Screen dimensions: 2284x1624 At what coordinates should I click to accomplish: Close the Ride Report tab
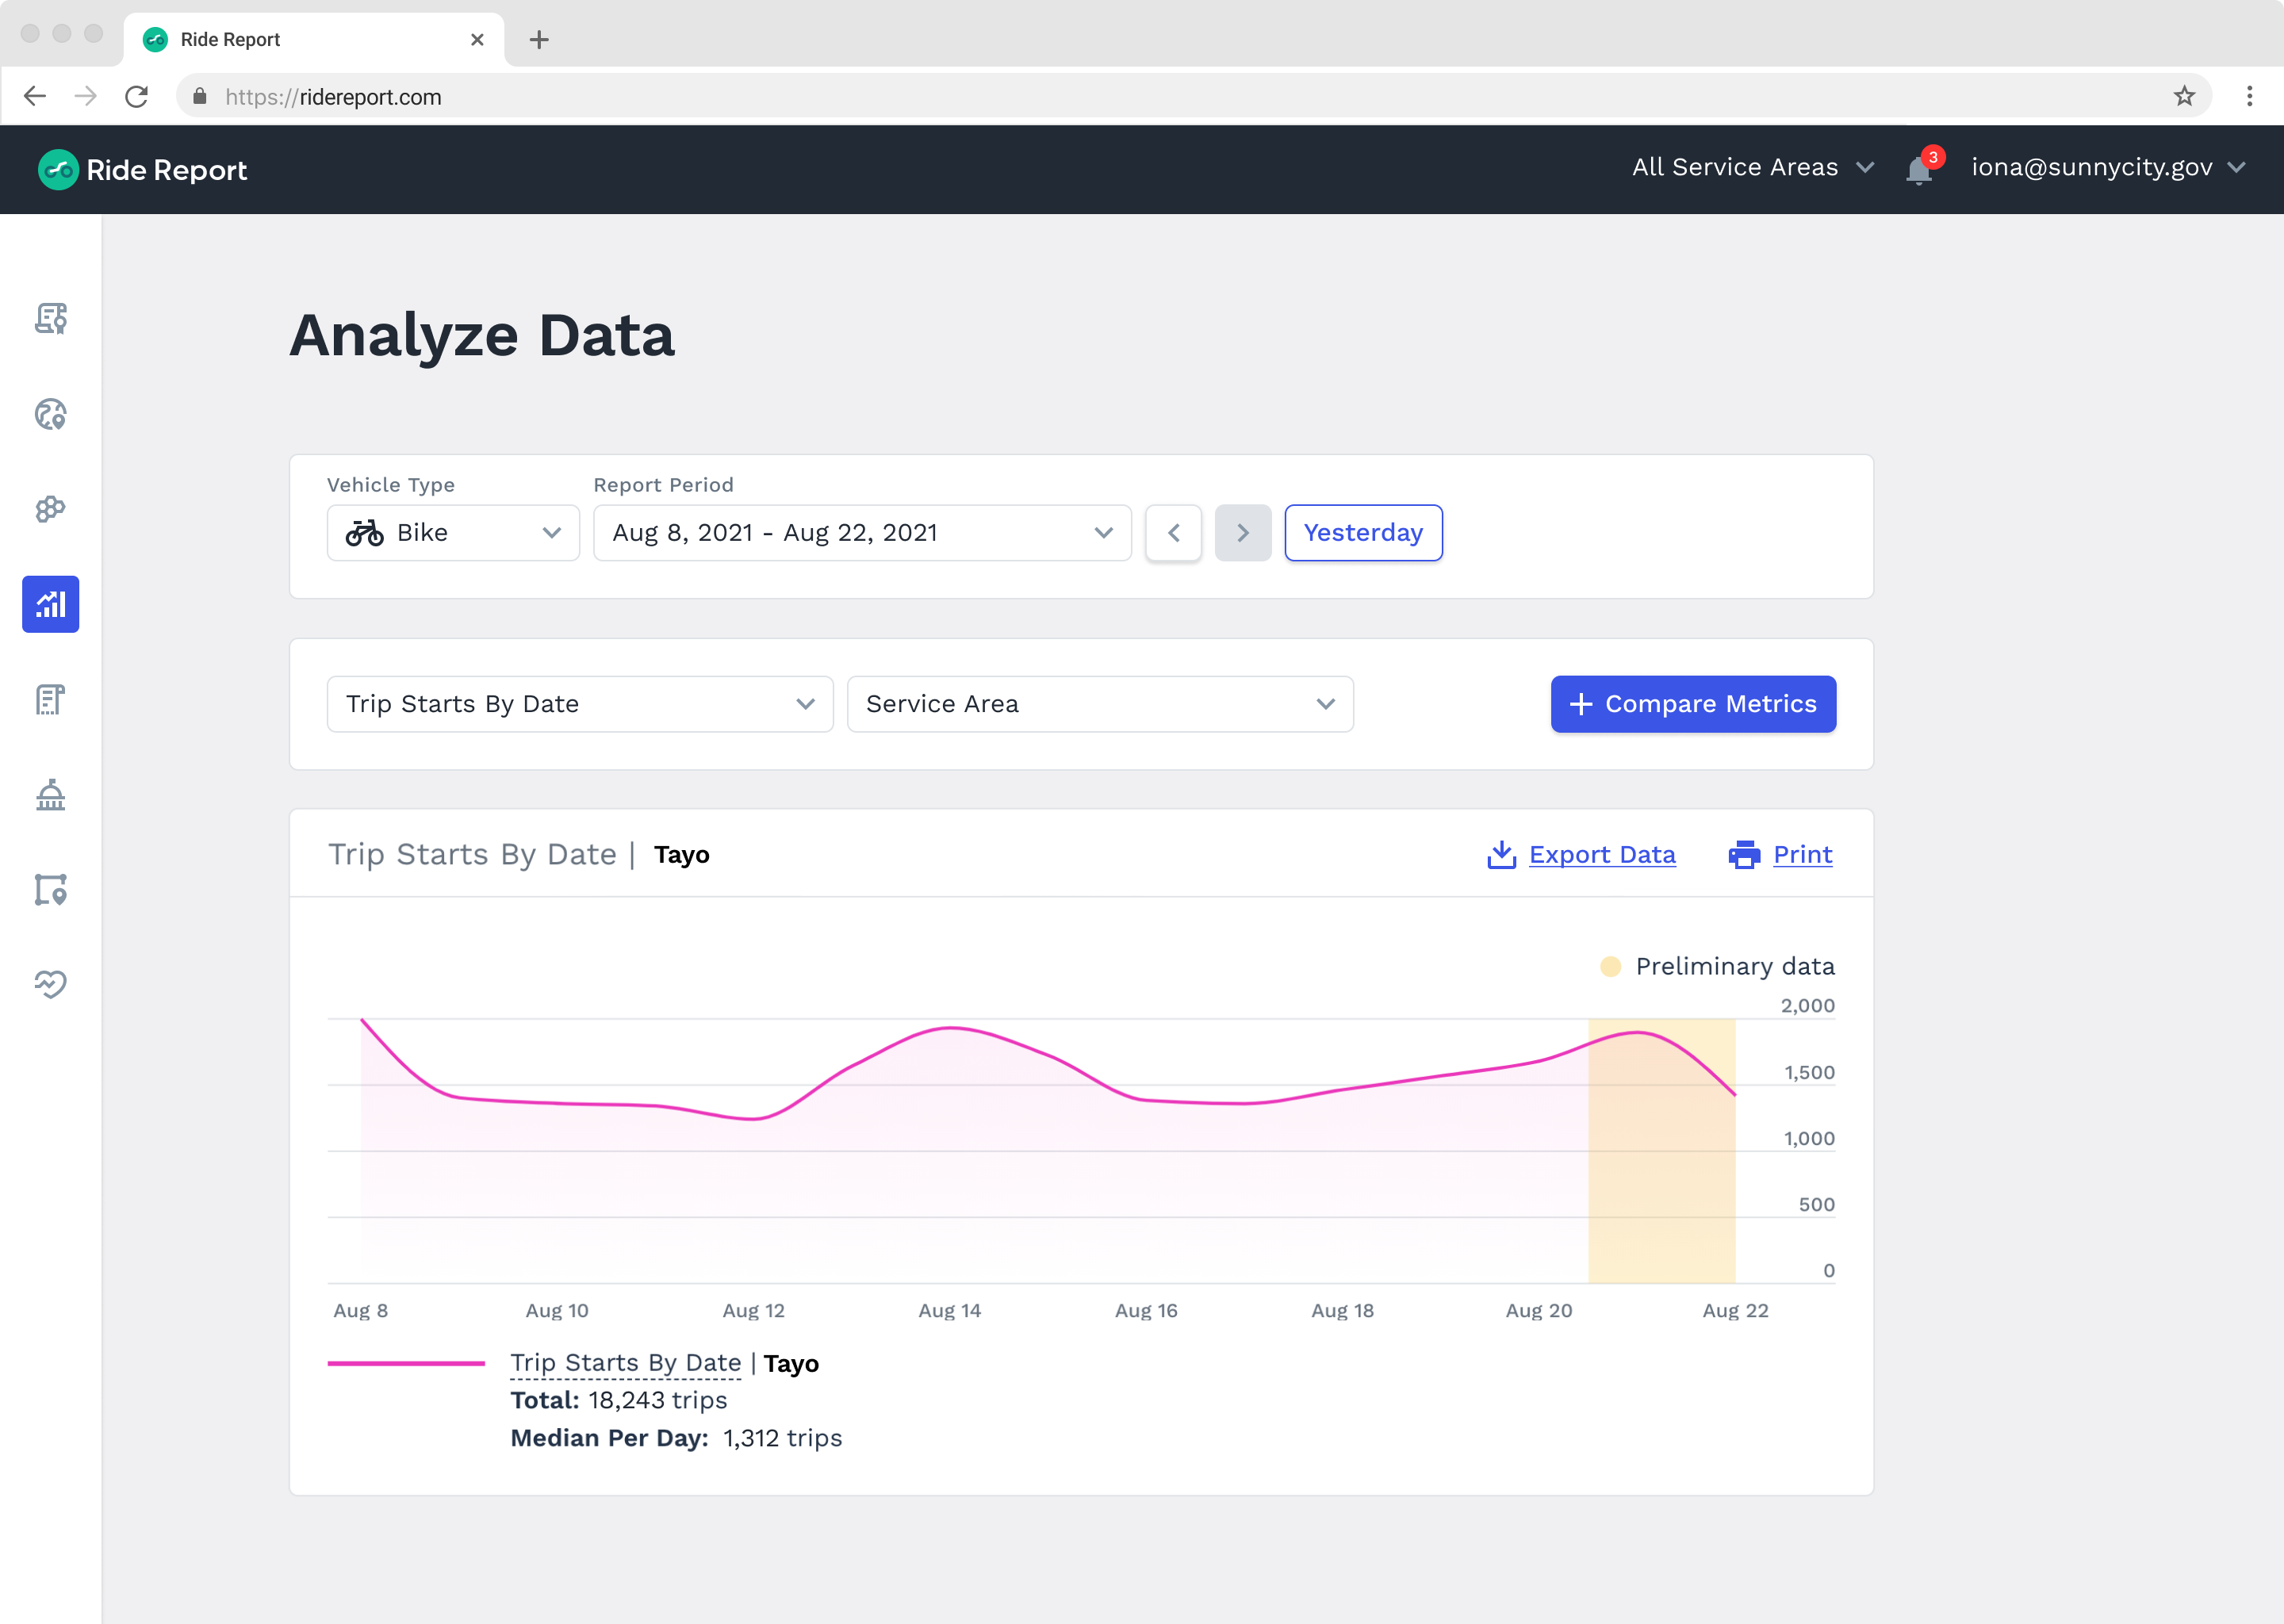click(x=477, y=40)
